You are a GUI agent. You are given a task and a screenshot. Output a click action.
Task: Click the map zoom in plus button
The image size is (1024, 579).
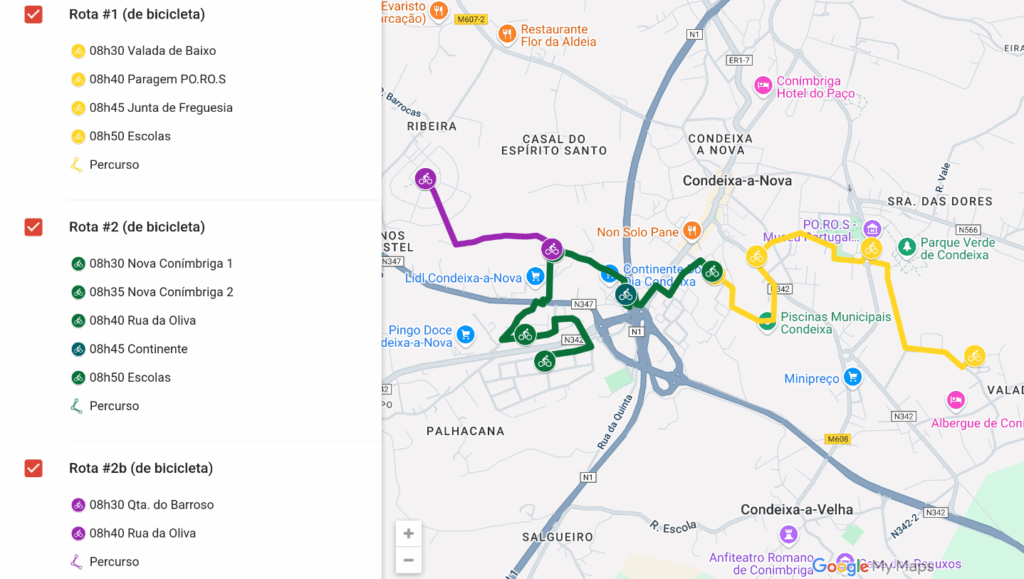pos(408,534)
